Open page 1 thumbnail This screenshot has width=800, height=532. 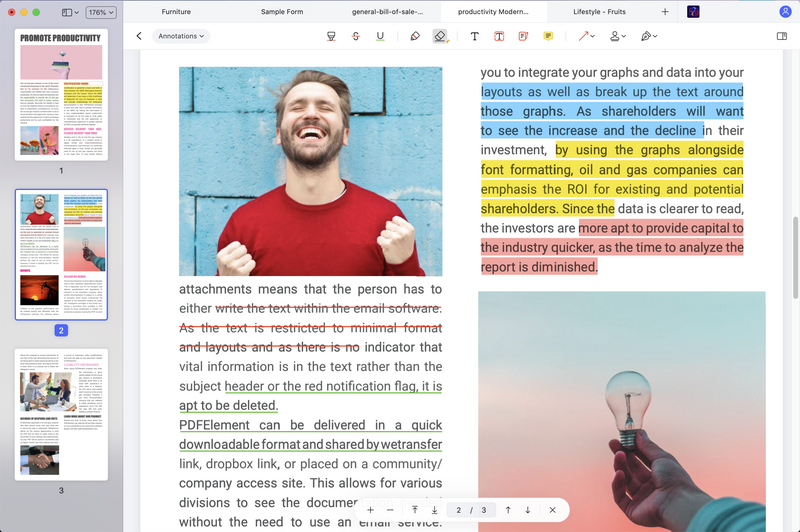[61, 95]
